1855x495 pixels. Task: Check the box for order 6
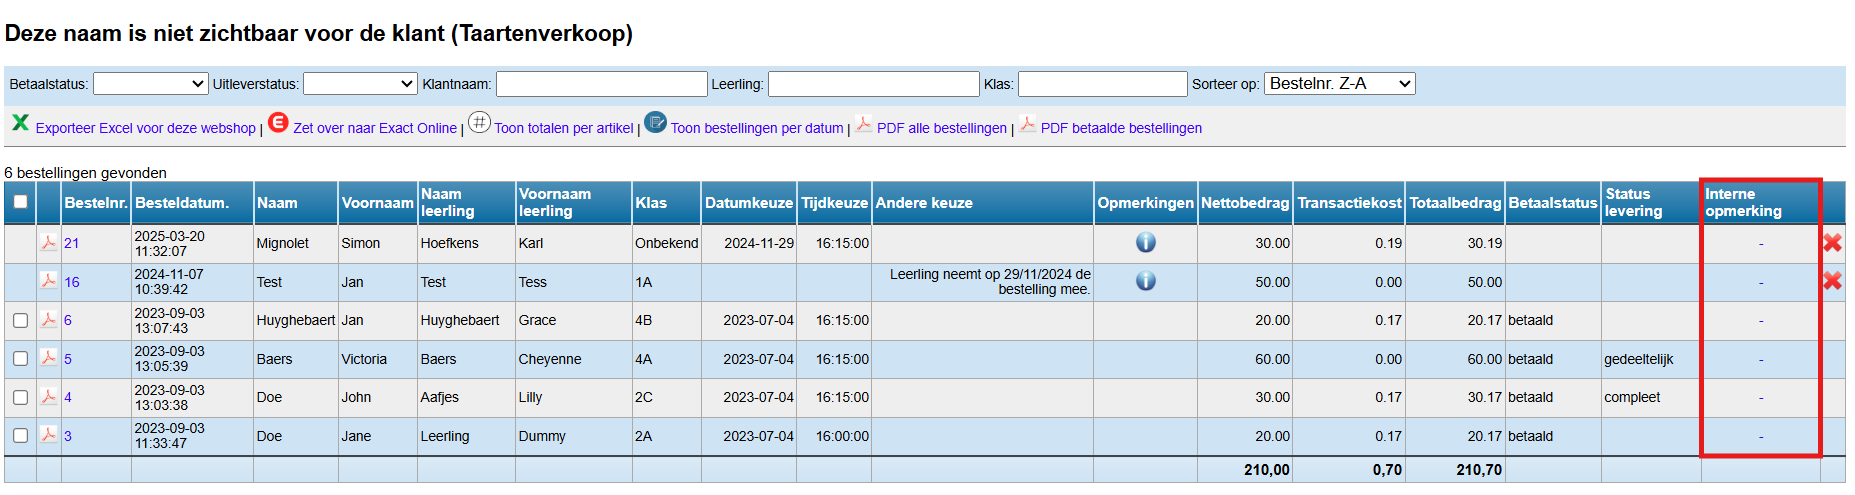20,320
